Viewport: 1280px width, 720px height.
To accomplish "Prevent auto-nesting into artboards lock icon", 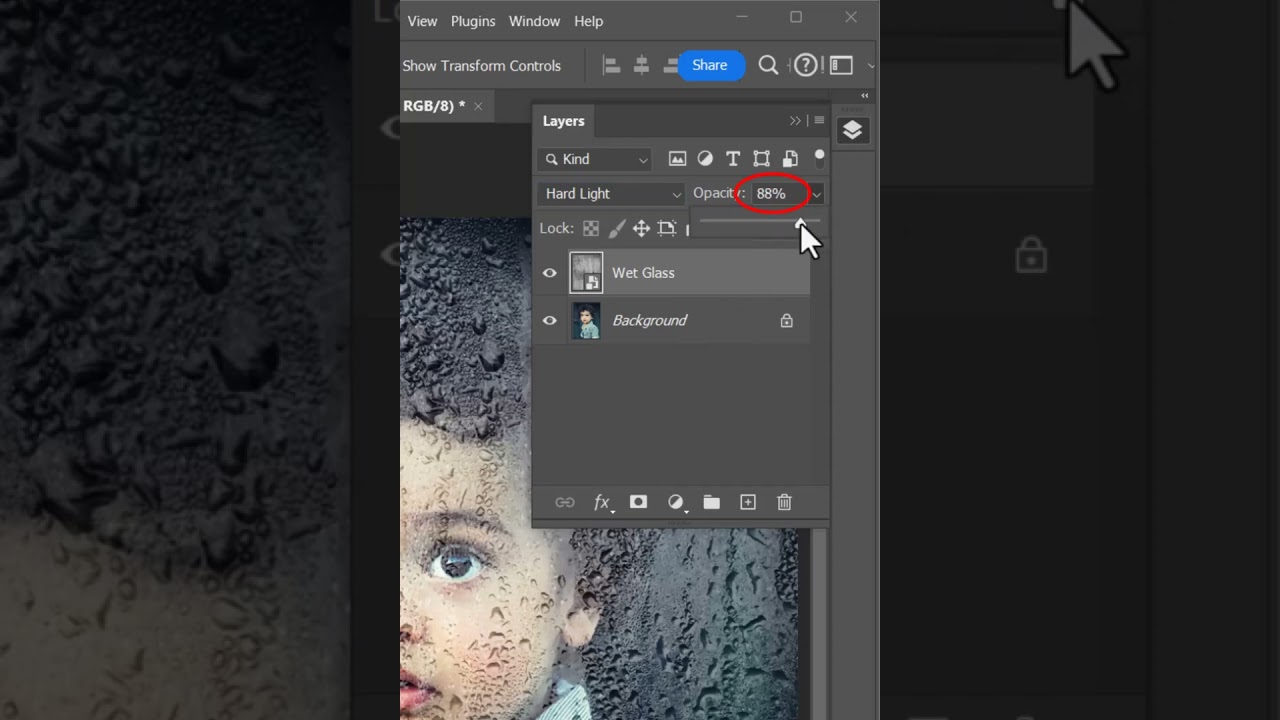I will (667, 228).
